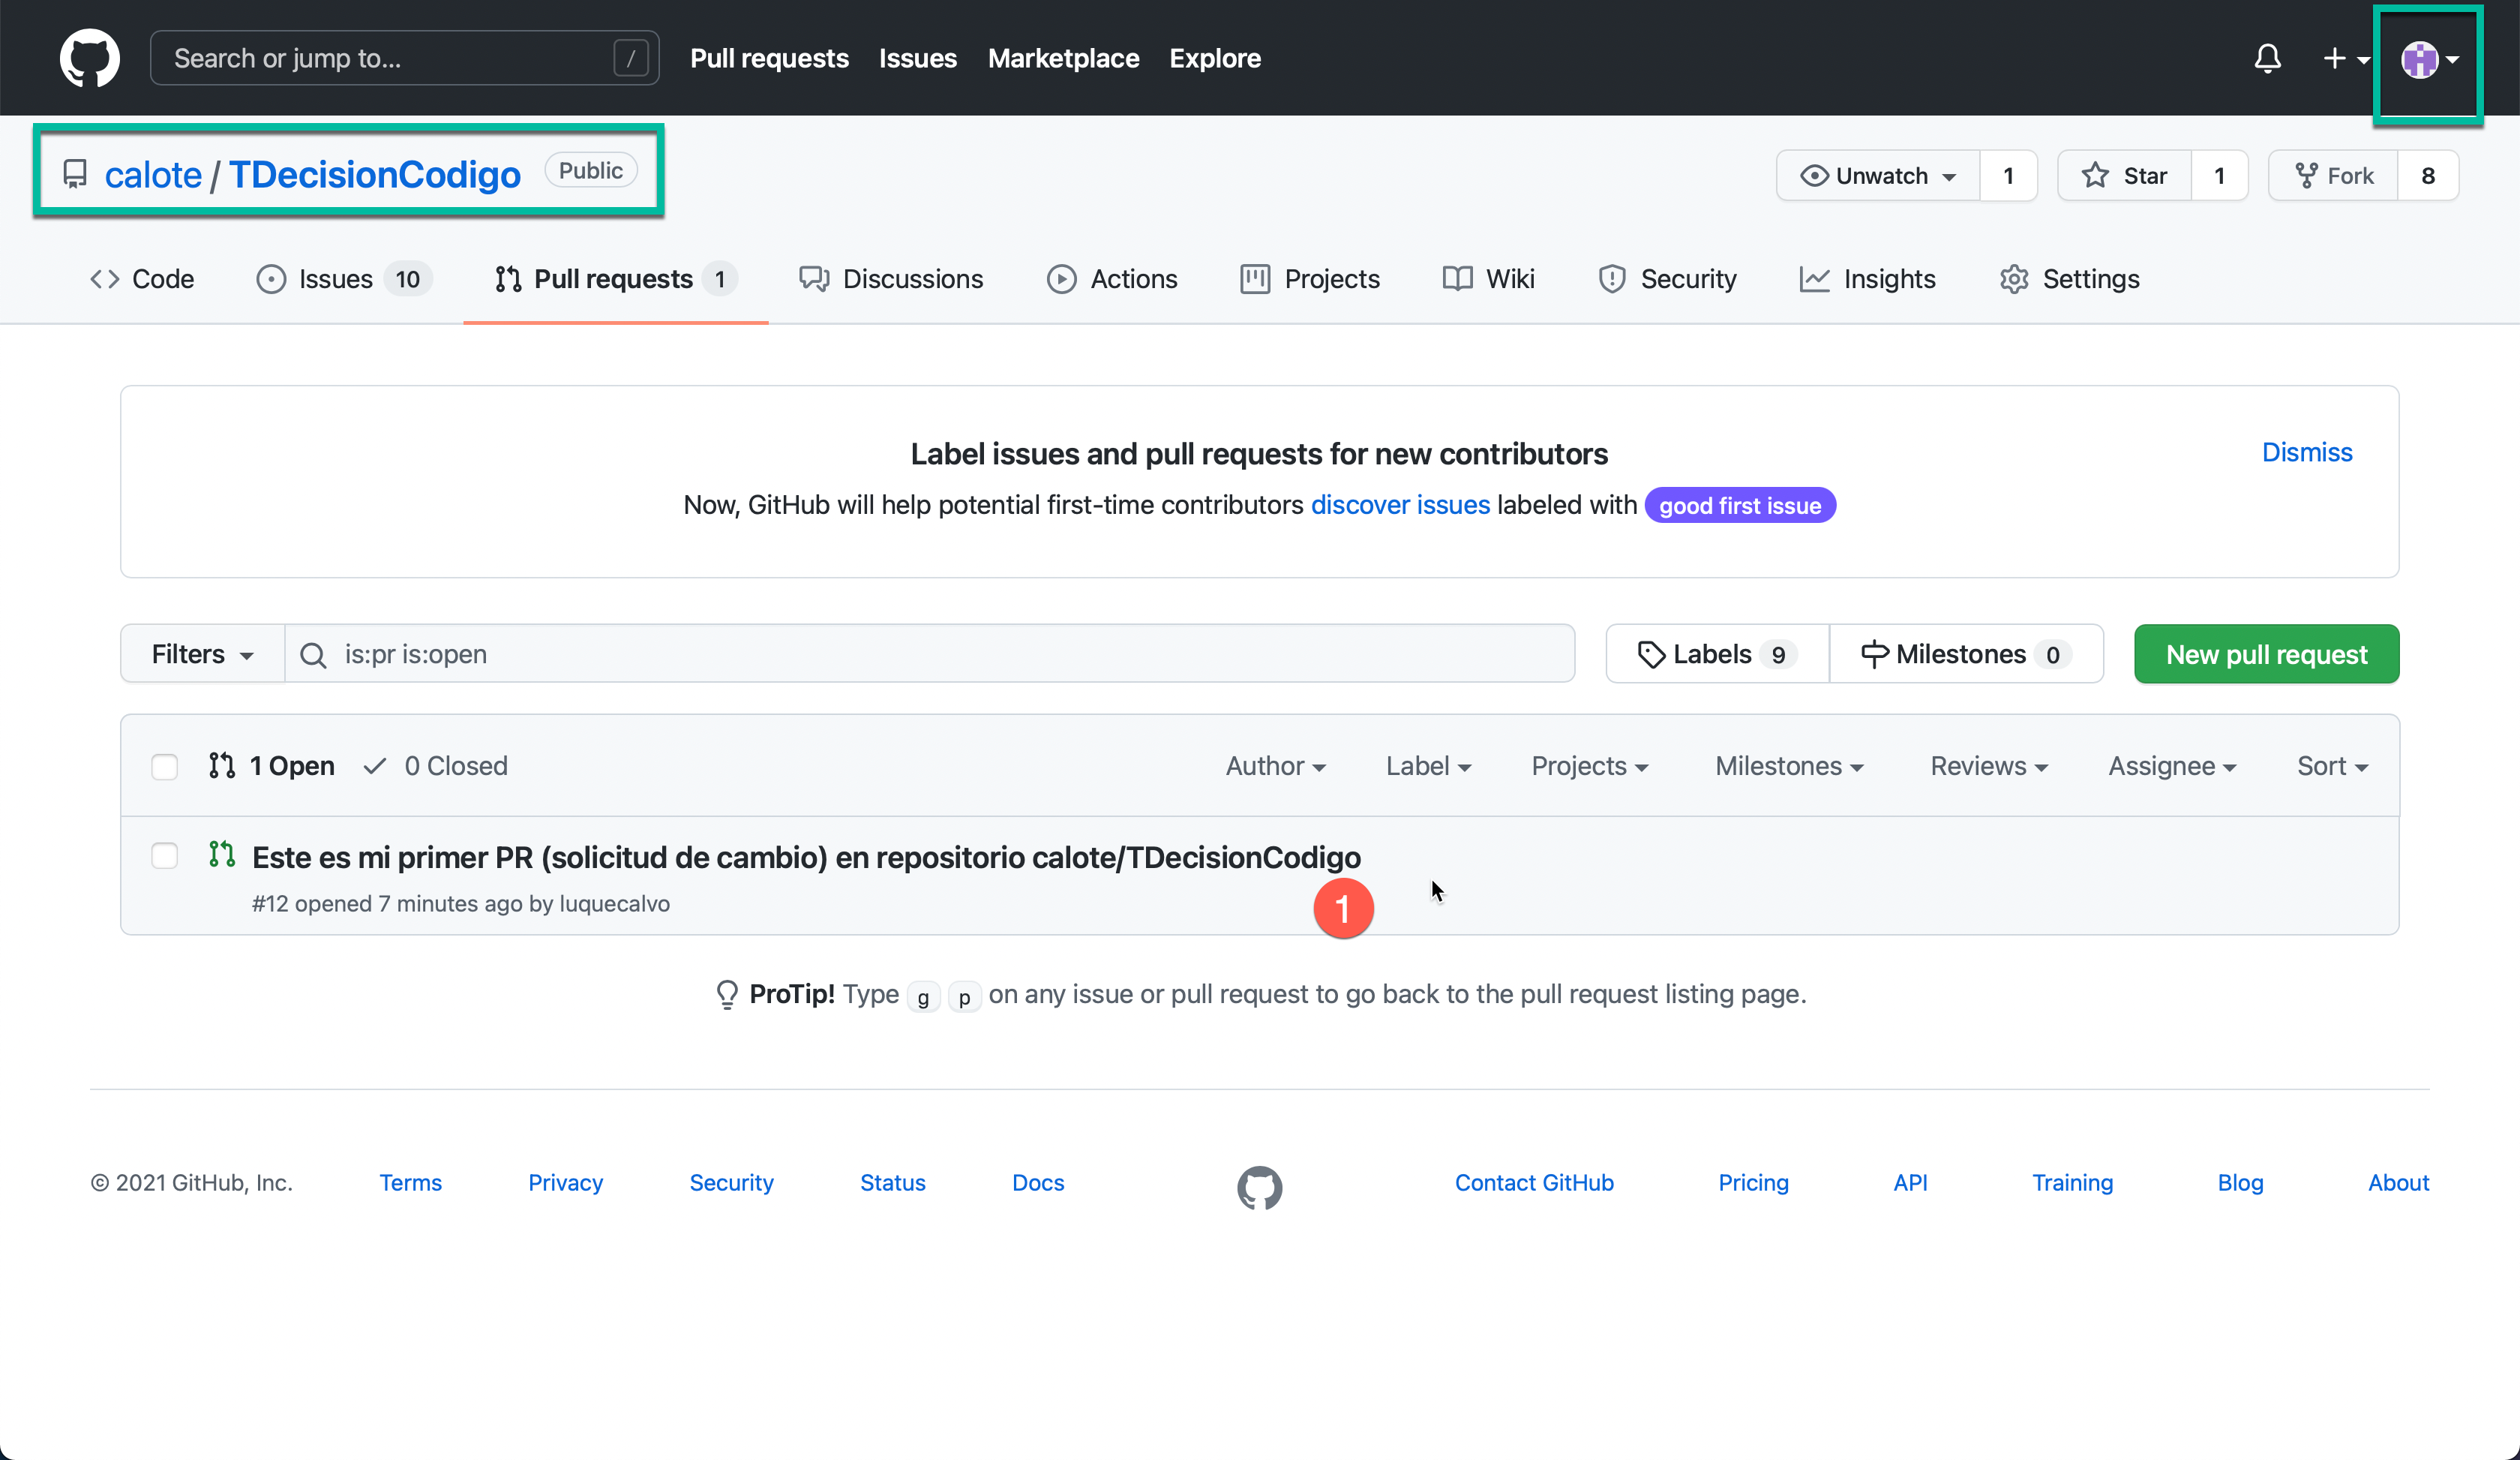Click the green pull request icon on PR #12
The image size is (2520, 1460).
point(222,854)
